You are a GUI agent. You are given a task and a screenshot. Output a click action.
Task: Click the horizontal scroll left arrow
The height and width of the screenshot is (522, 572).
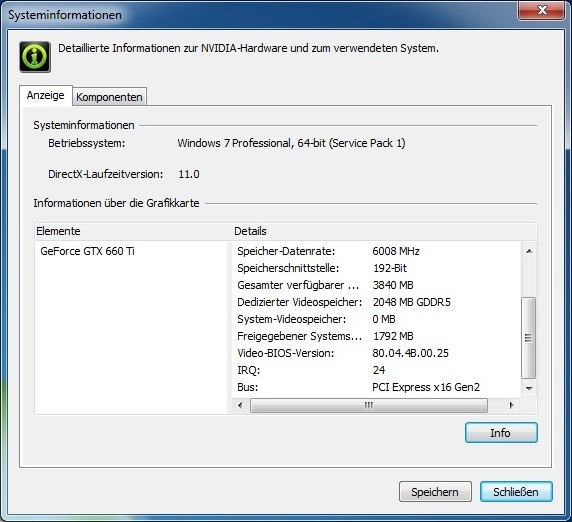click(x=240, y=405)
